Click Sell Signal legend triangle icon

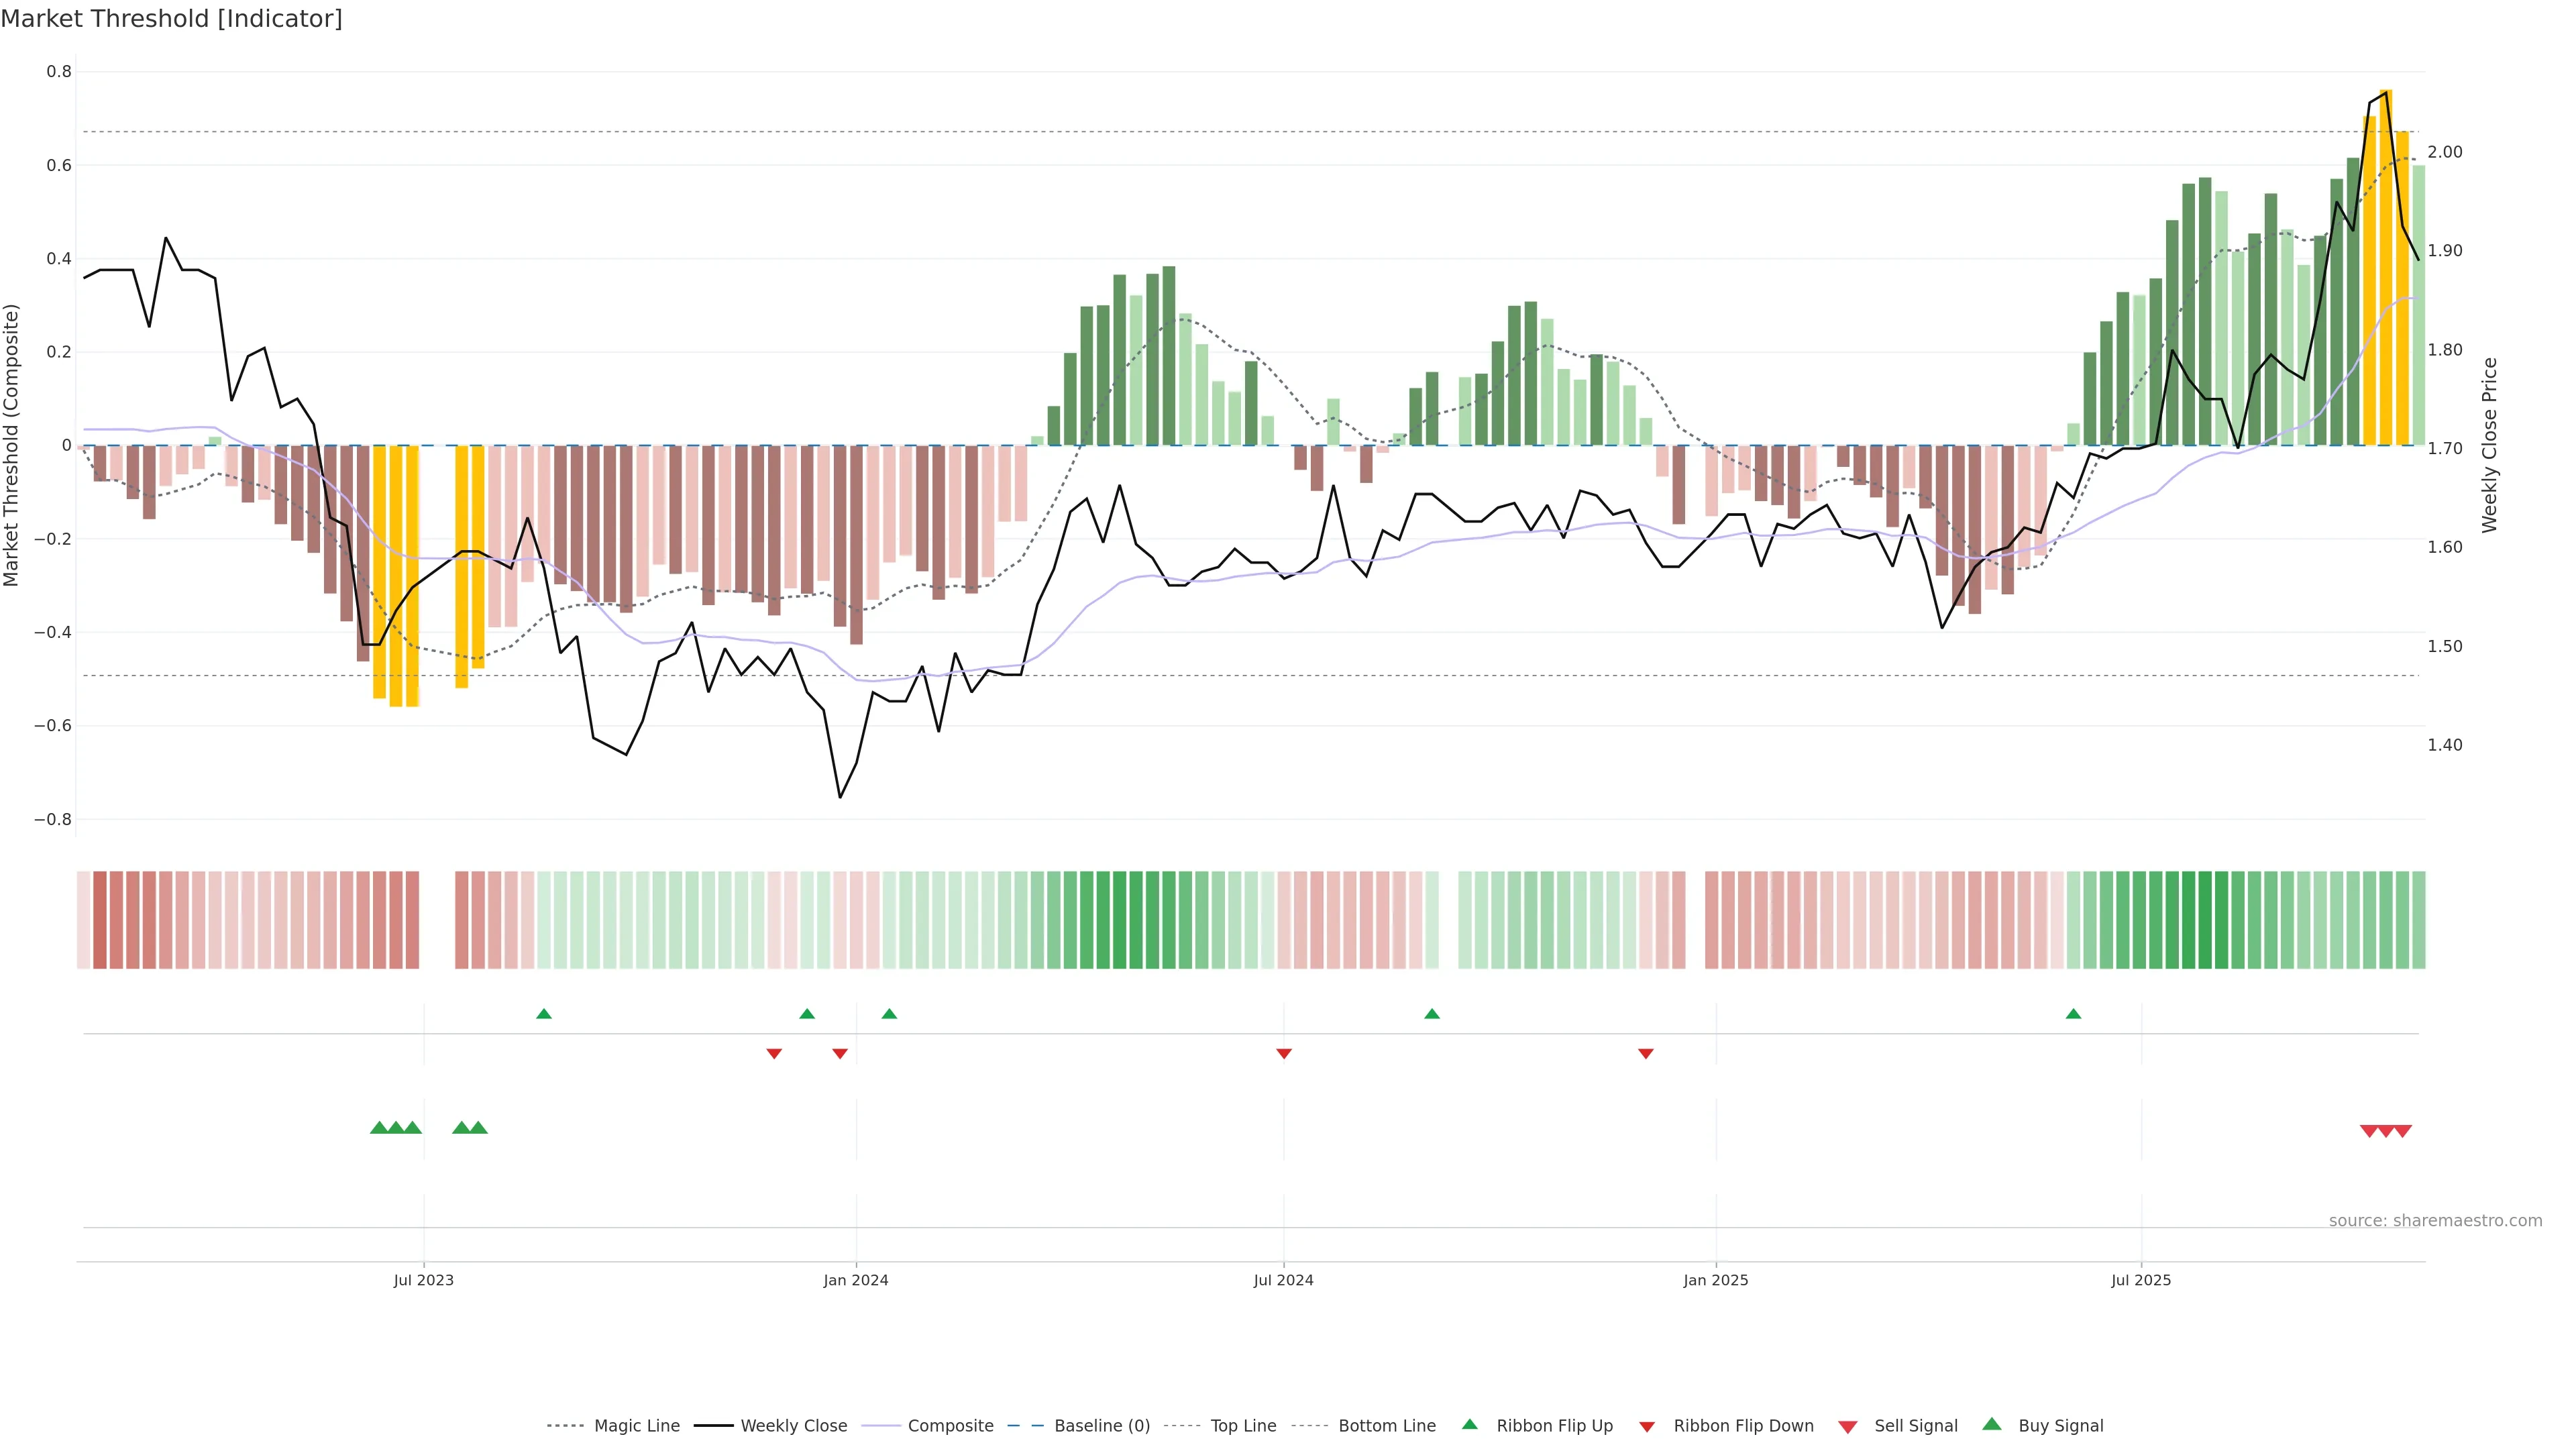point(1847,1427)
